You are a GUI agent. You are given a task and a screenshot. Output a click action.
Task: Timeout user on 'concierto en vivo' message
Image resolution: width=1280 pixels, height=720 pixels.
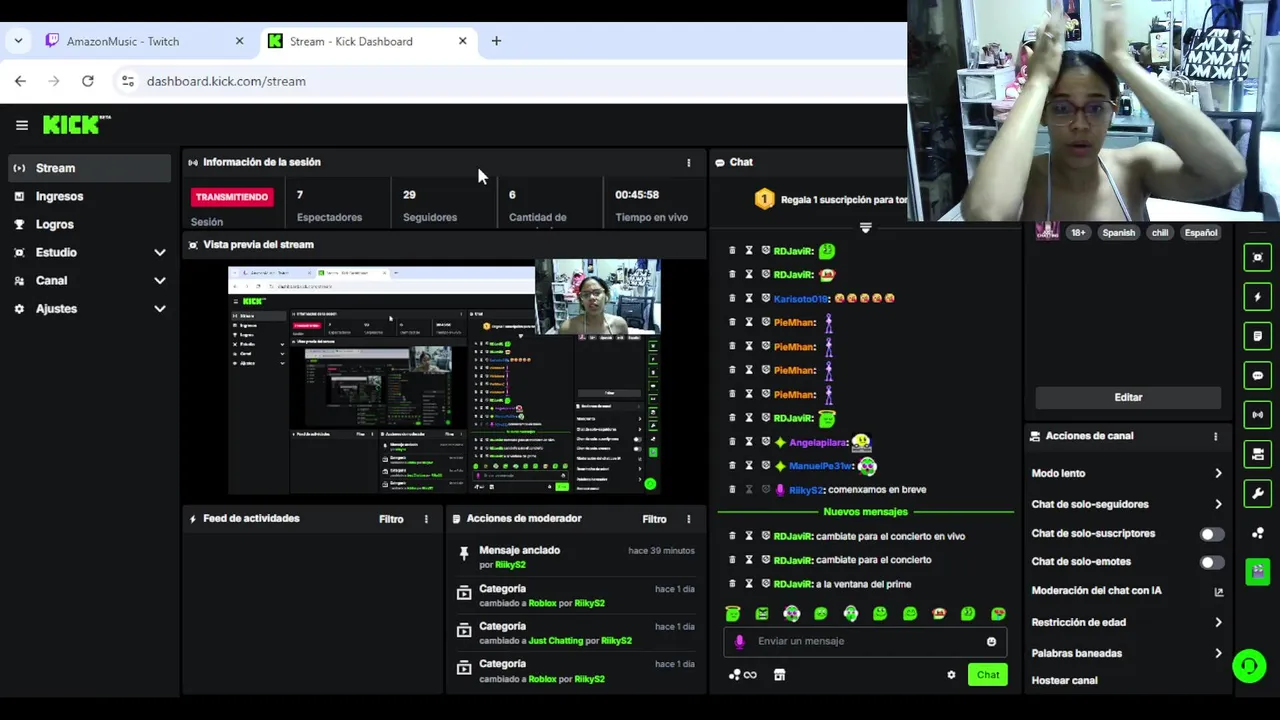(x=749, y=536)
